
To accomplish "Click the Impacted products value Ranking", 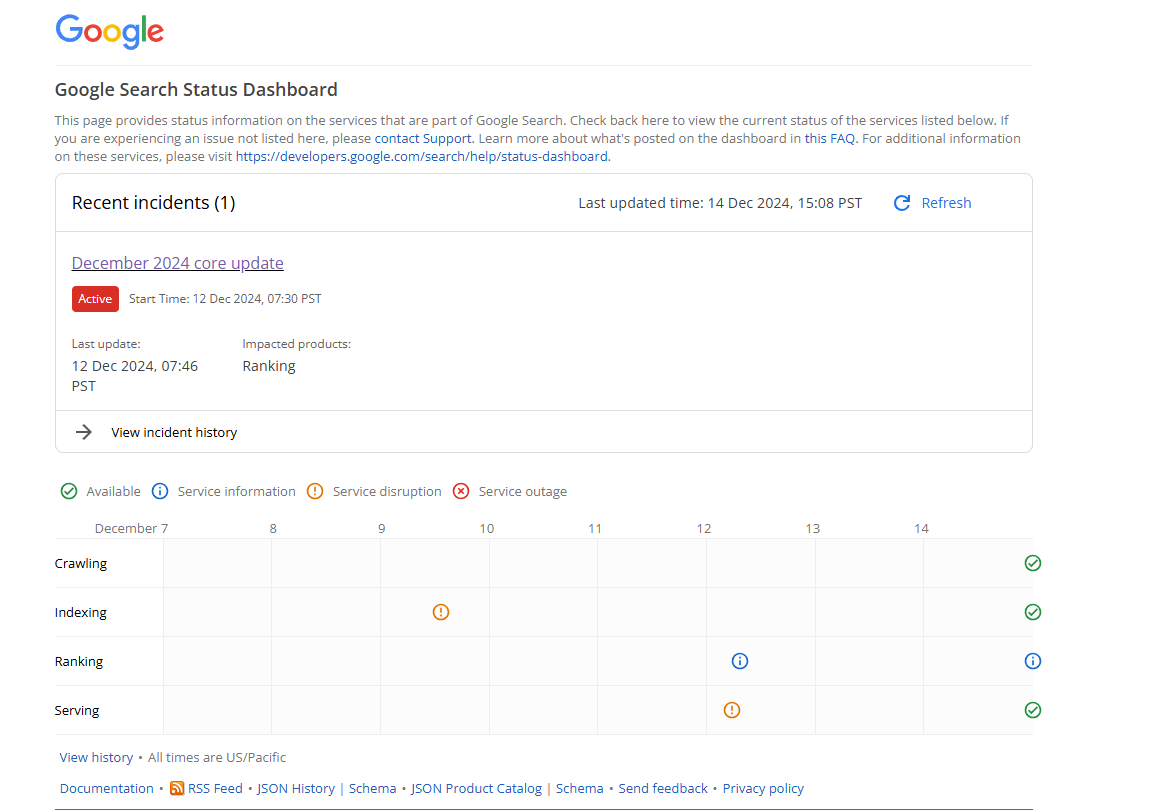I will point(269,366).
